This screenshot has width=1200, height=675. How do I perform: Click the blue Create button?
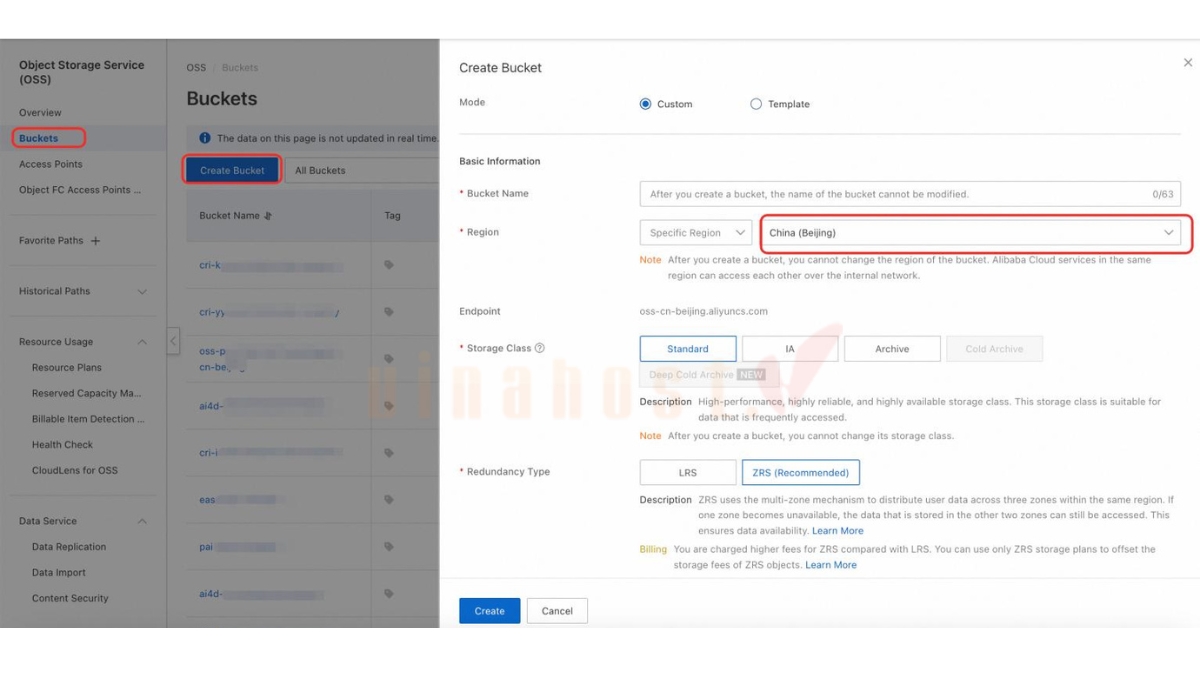(x=490, y=611)
